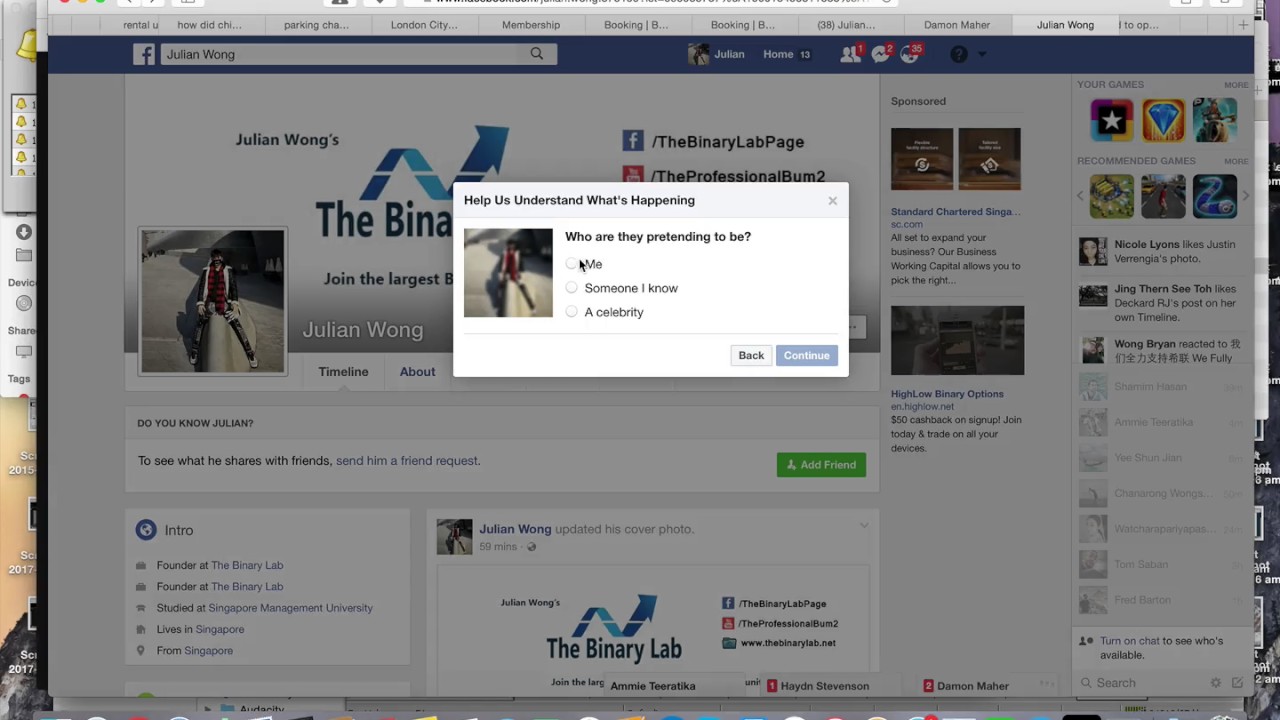The width and height of the screenshot is (1280, 720).
Task: Click the Back button in dialog
Action: click(751, 355)
